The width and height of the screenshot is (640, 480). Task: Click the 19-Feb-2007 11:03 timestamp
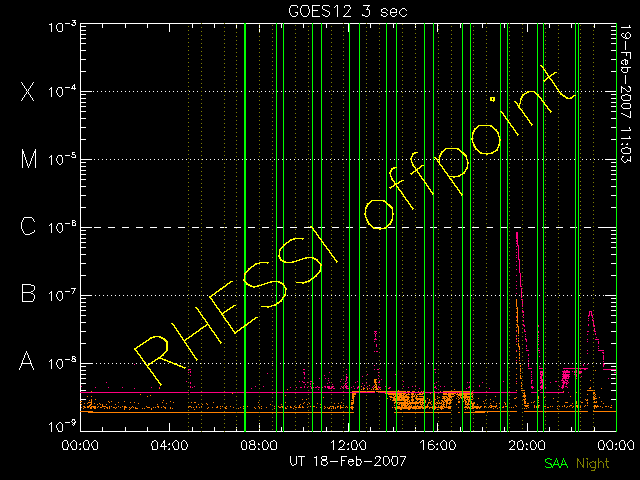tap(625, 94)
